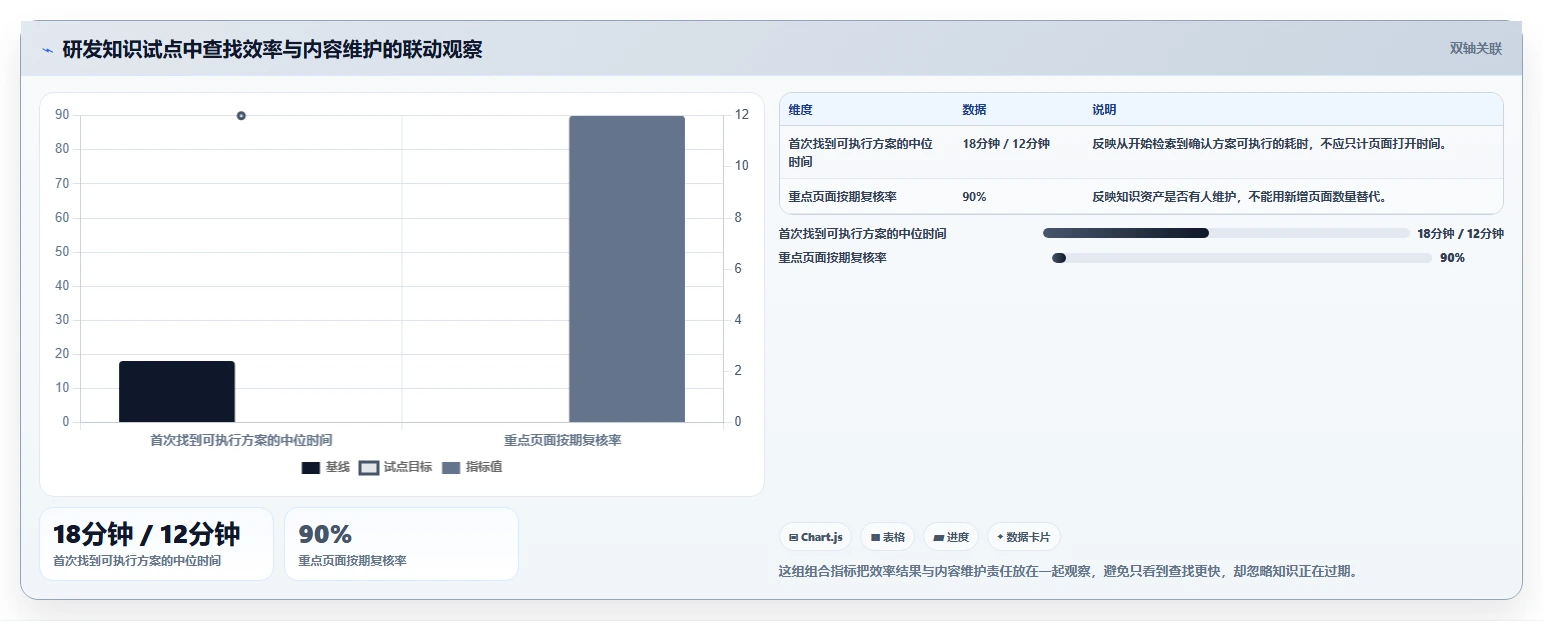Image resolution: width=1543 pixels, height=621 pixels.
Task: Click x-axis label 首次找到可执行方案的中位时间
Action: pos(241,440)
